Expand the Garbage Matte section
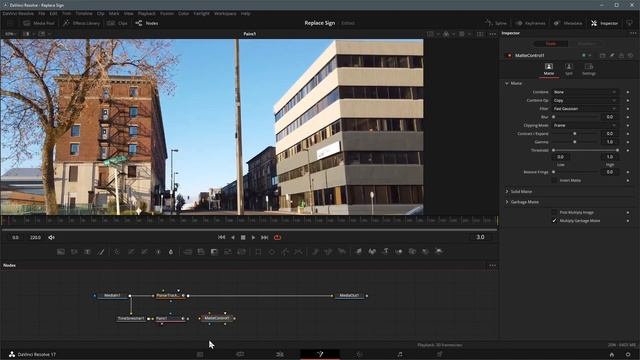The image size is (640, 360). [507, 202]
